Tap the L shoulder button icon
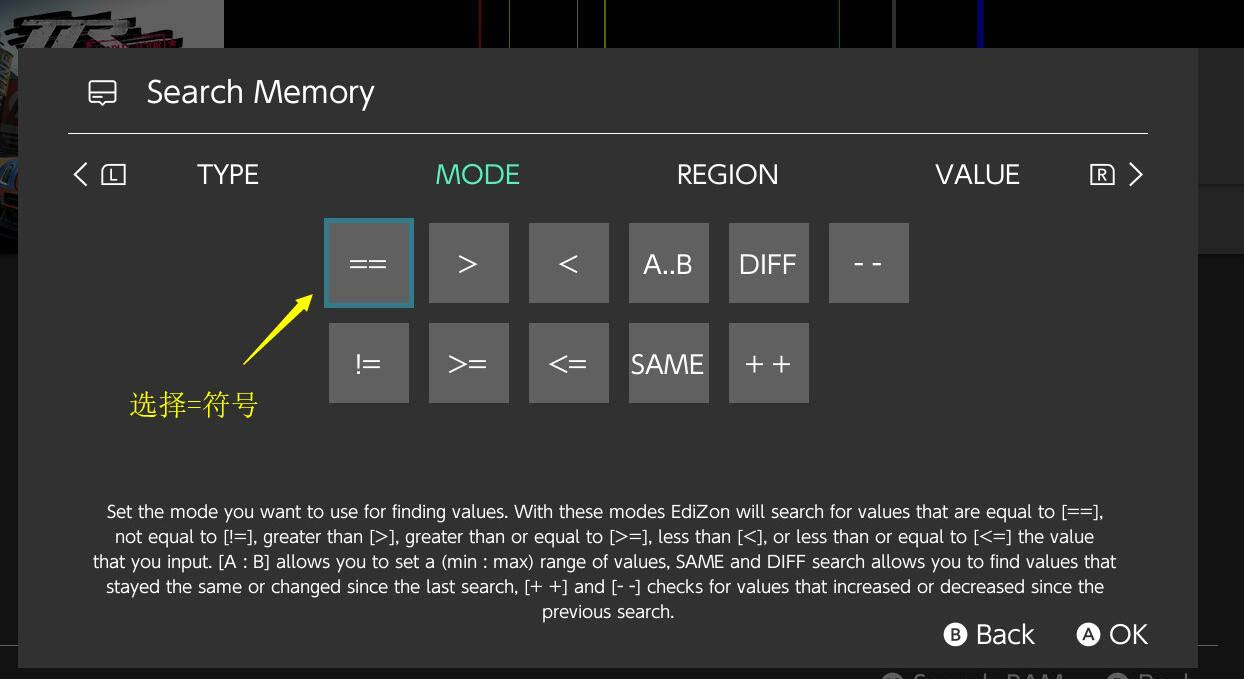Screen dimensions: 1244x679 click(x=114, y=175)
